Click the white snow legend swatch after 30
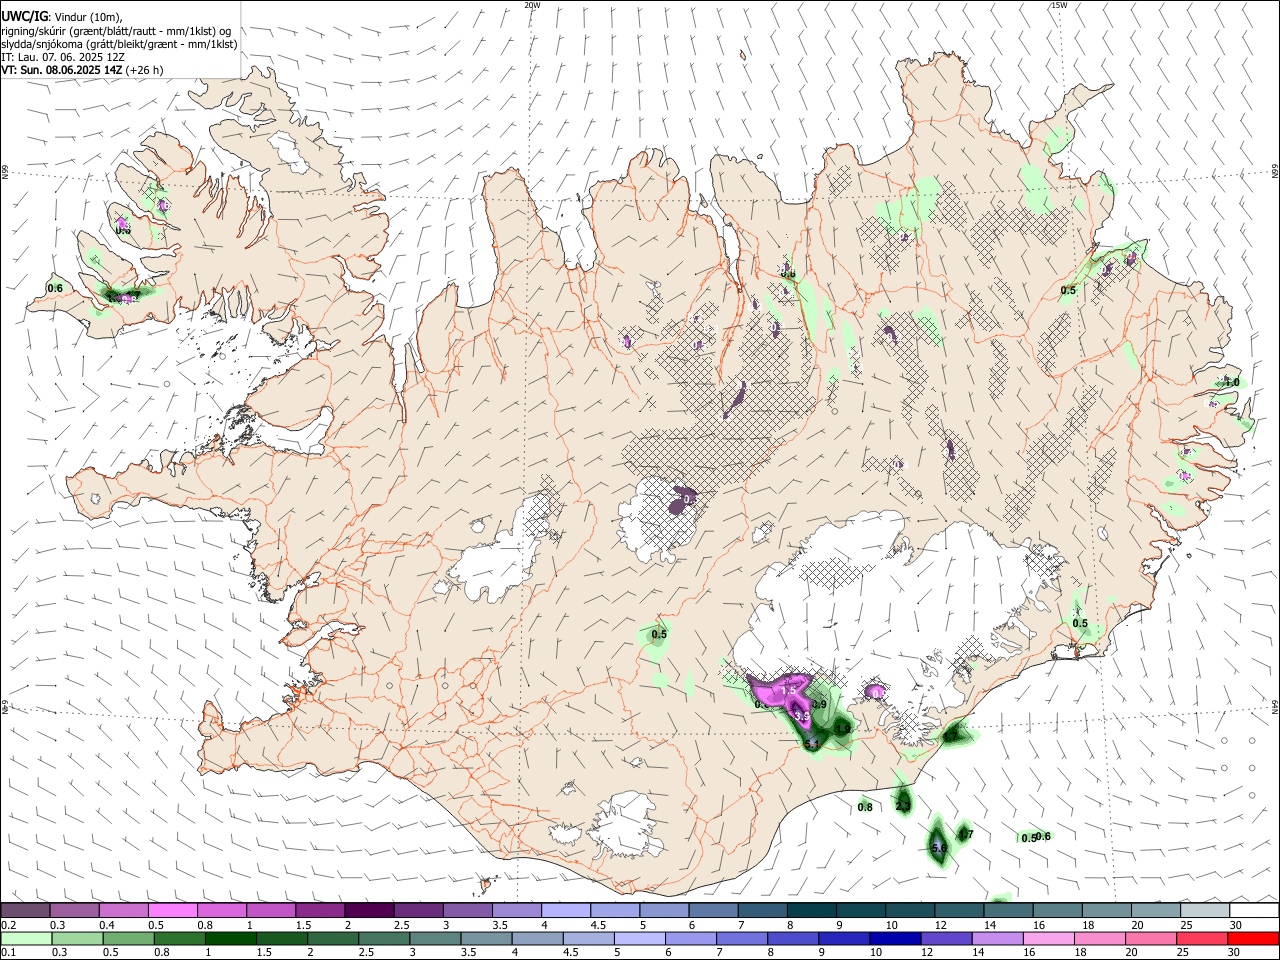This screenshot has height=960, width=1280. (1253, 910)
